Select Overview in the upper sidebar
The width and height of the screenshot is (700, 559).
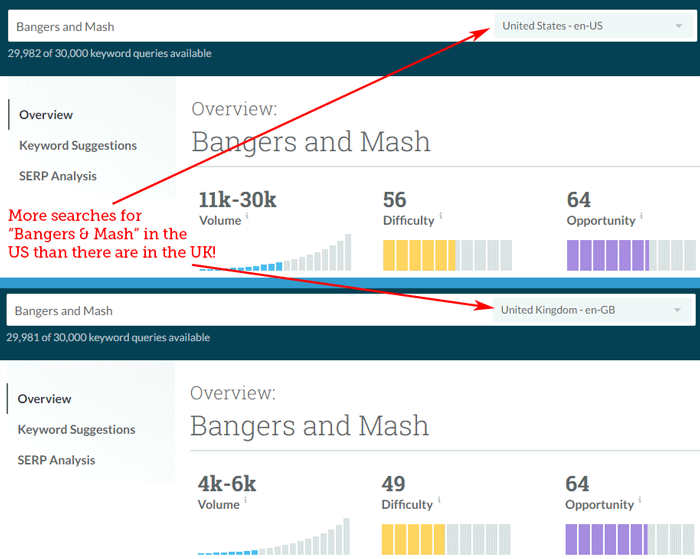[x=46, y=115]
